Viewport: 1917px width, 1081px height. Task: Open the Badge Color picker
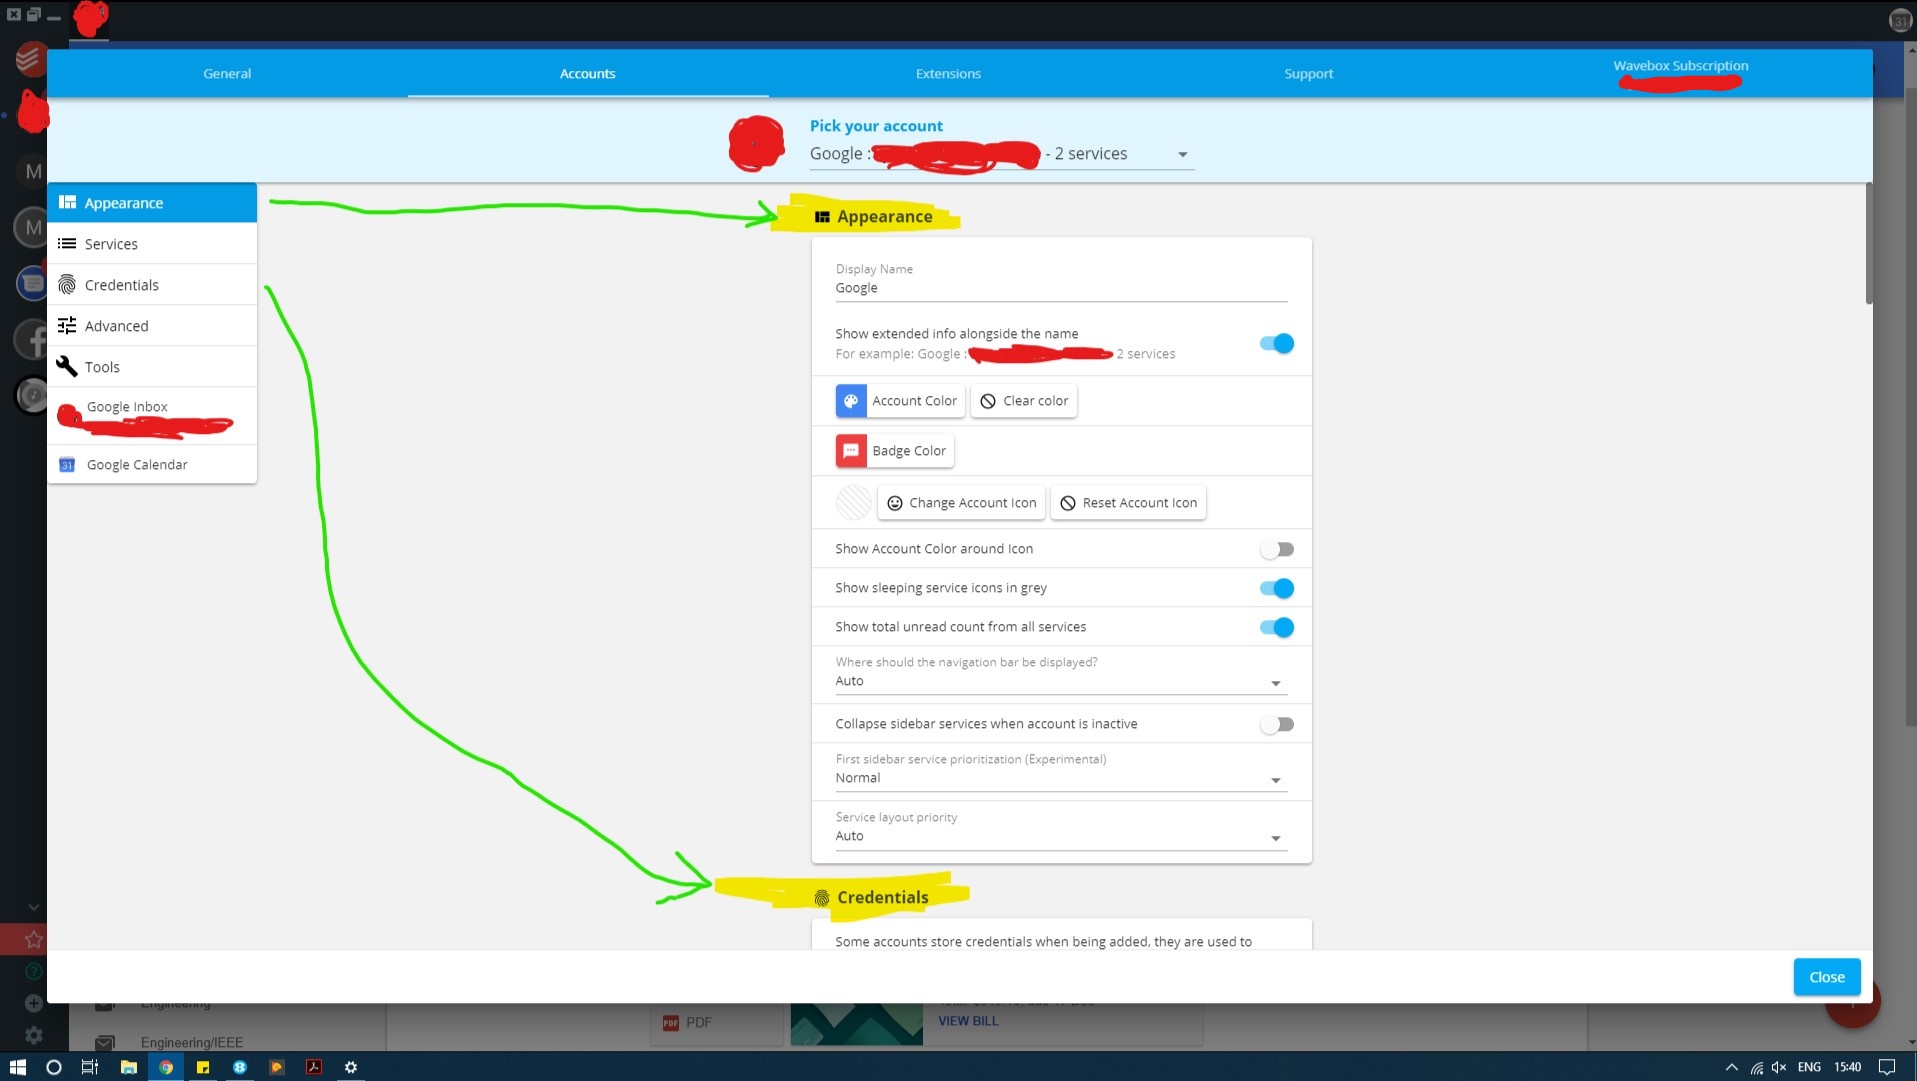click(x=893, y=450)
